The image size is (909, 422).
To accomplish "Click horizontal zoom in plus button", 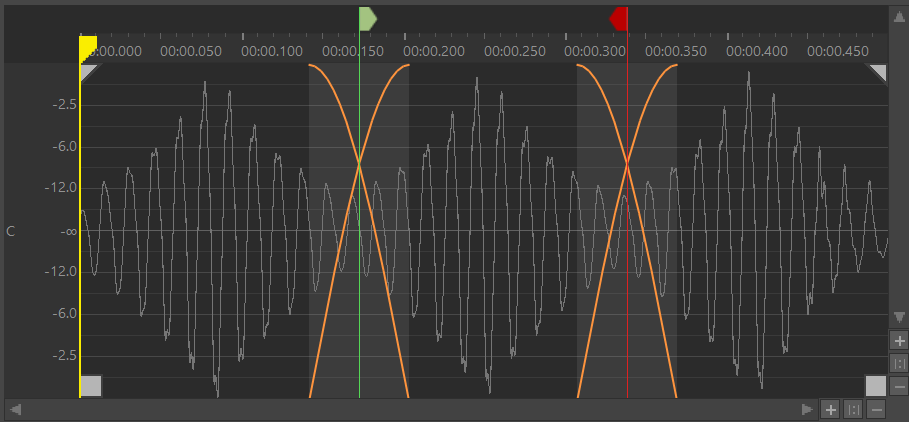I will tap(830, 409).
